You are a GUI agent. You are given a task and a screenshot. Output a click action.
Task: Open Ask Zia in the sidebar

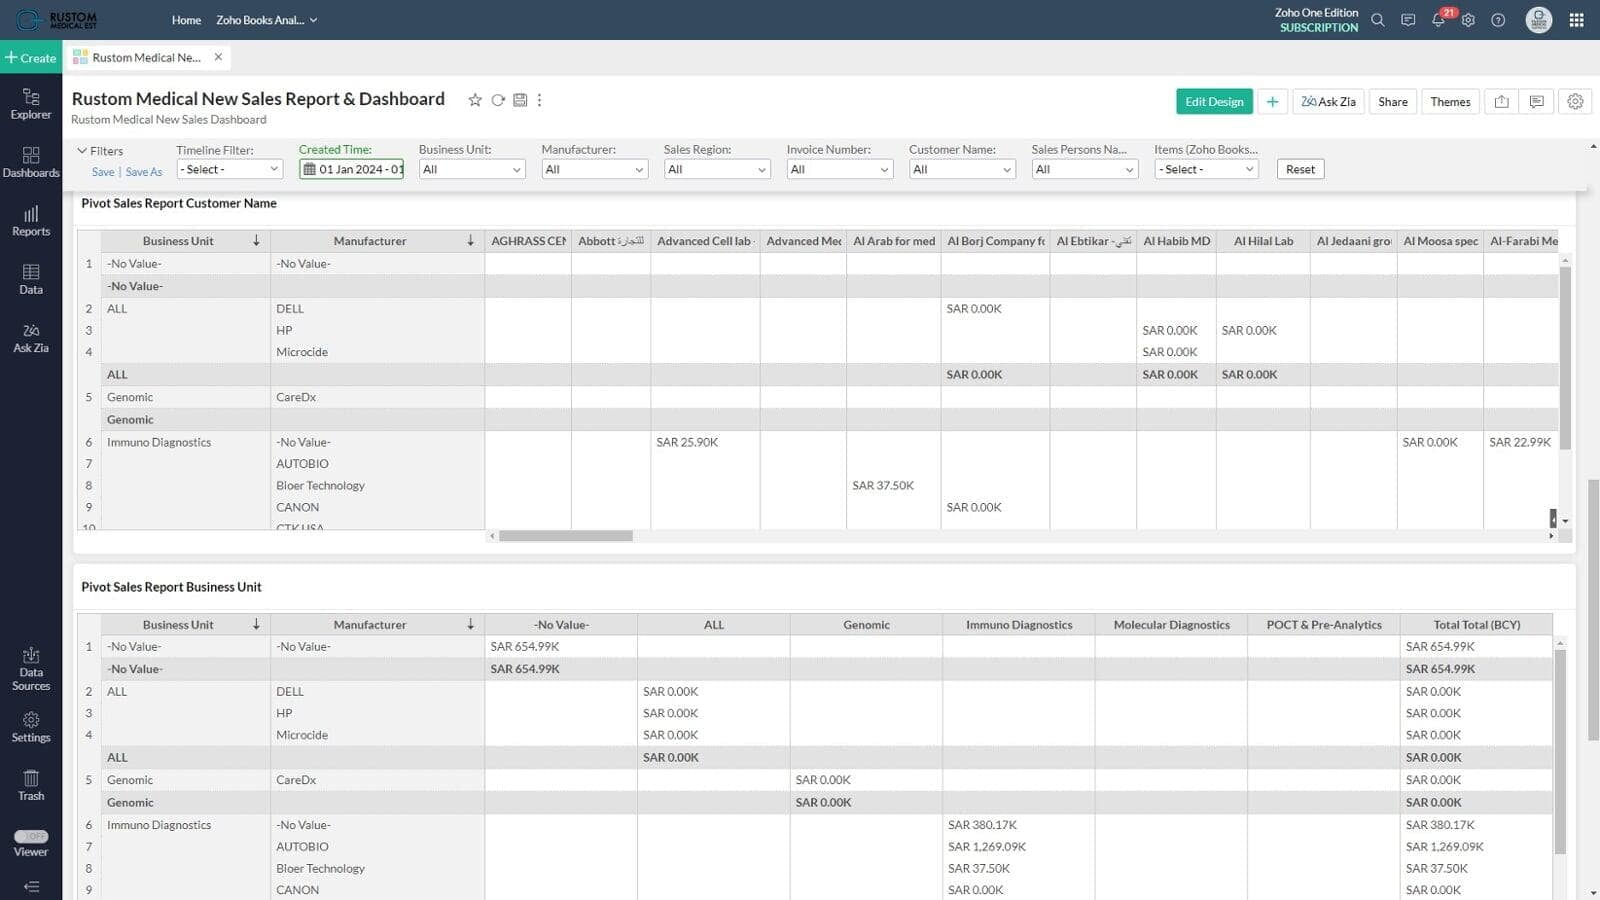(31, 338)
